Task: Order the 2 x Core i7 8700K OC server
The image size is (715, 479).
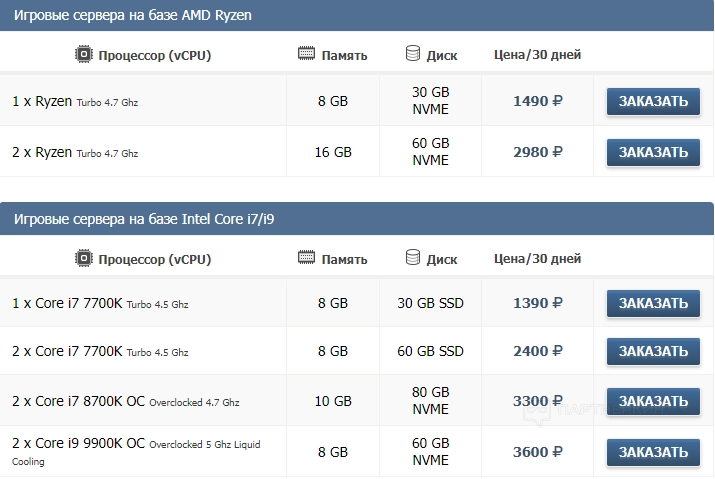Action: click(653, 401)
